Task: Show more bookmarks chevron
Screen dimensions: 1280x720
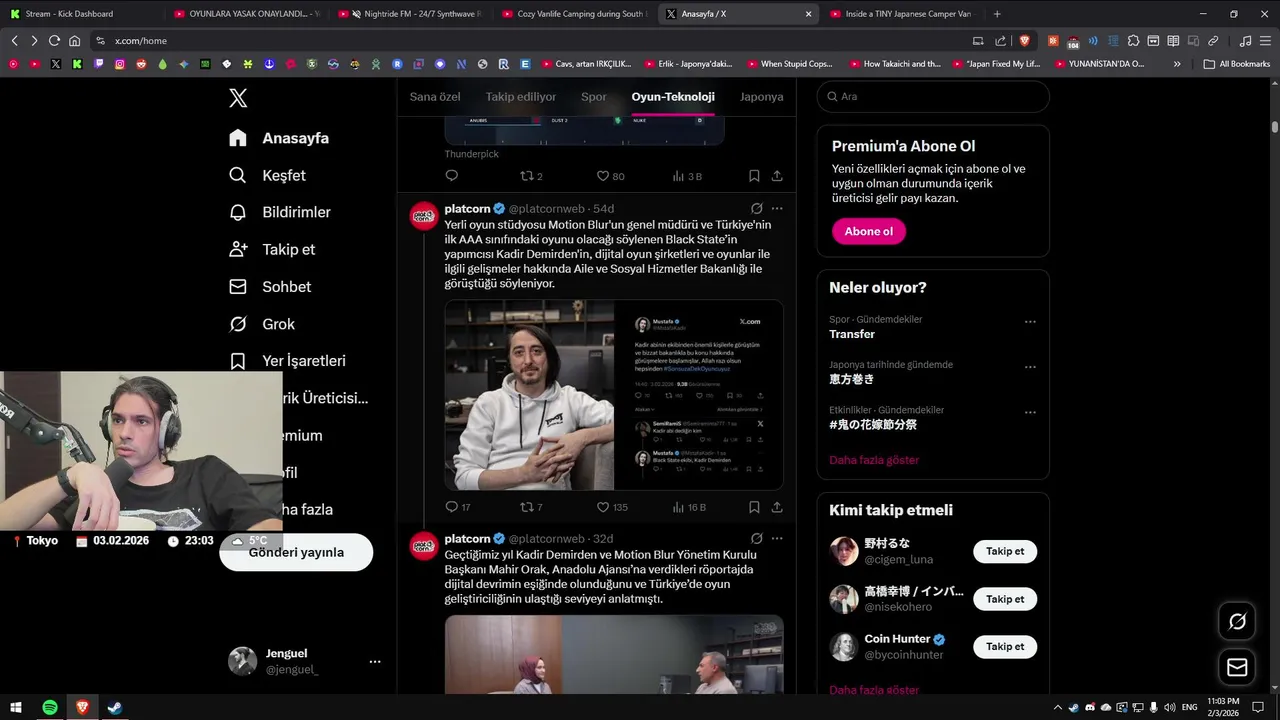Action: pyautogui.click(x=1177, y=64)
